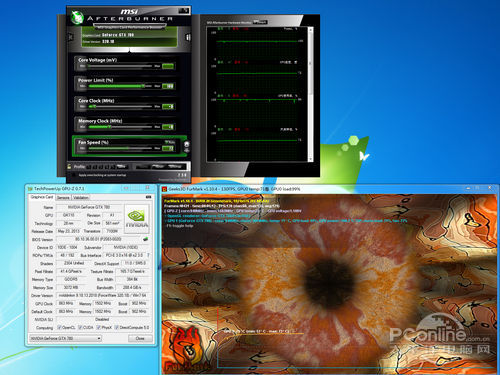Click the Power Limit value box

pos(168,86)
